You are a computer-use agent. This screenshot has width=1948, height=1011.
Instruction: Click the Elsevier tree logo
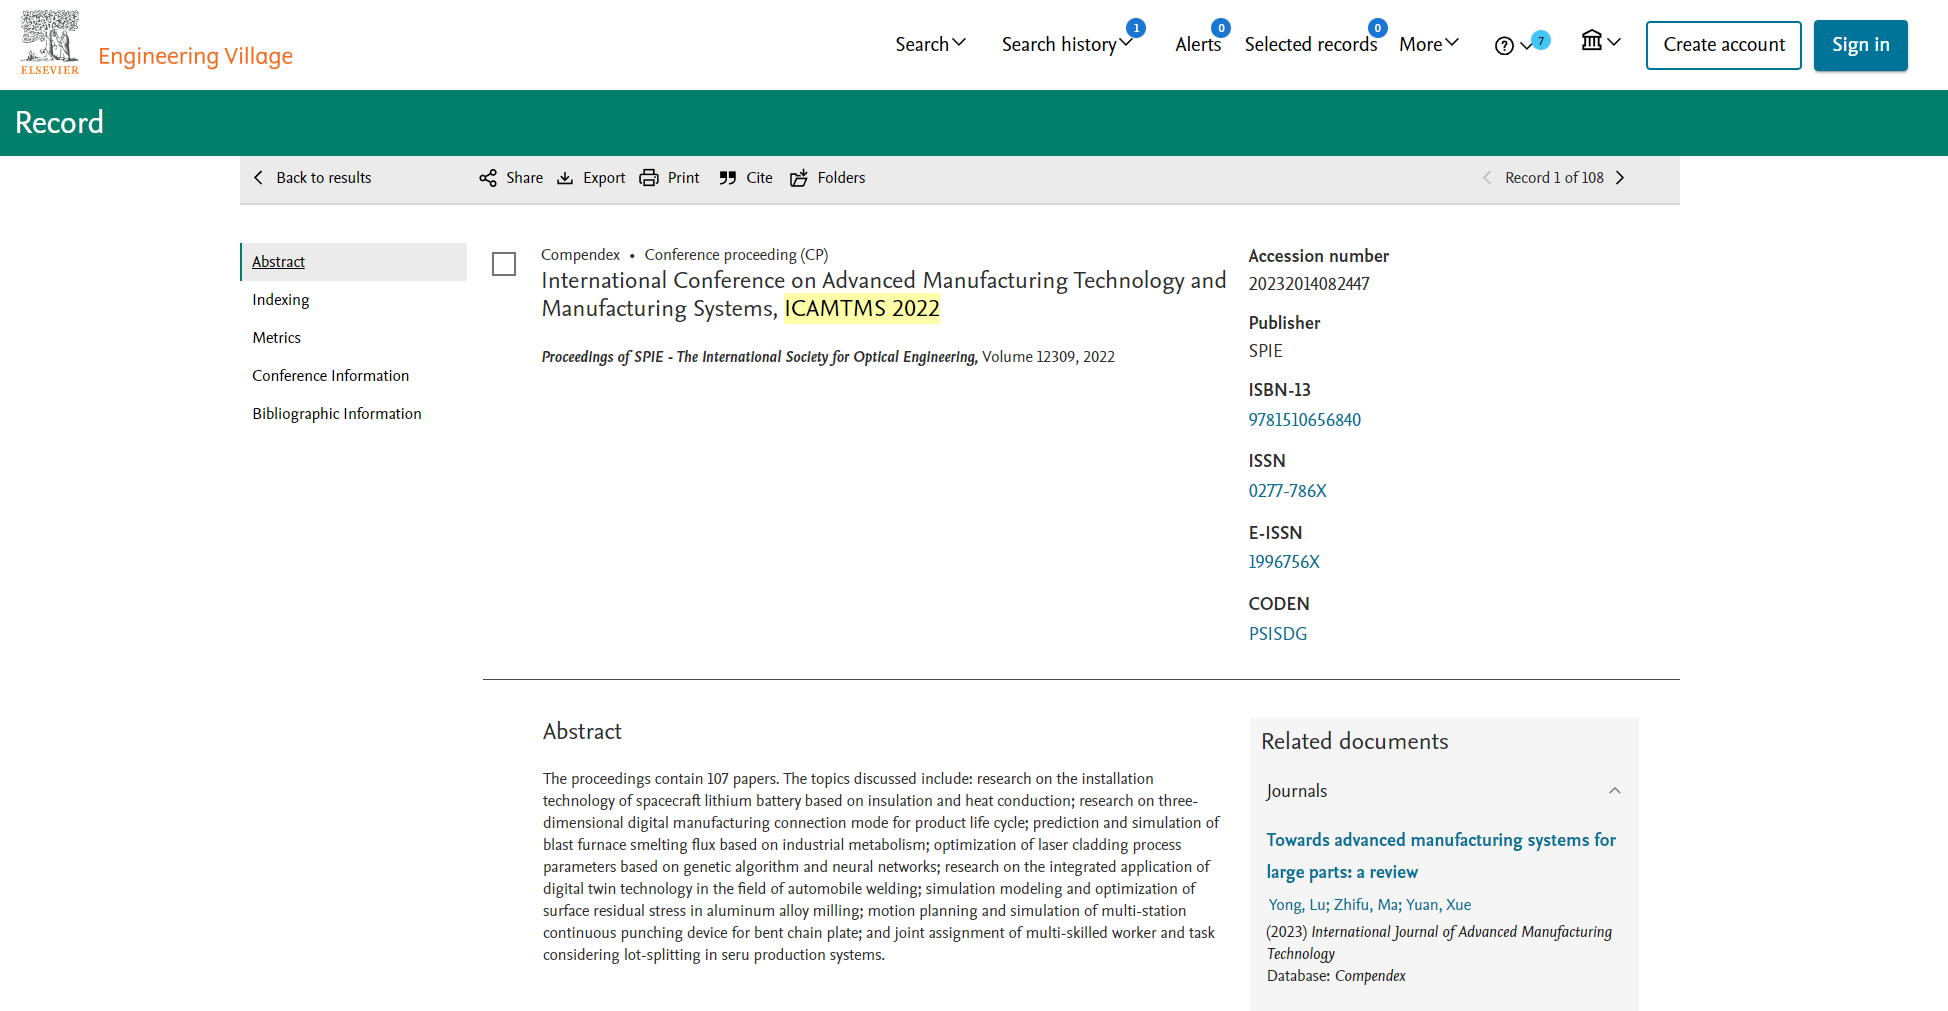50,42
